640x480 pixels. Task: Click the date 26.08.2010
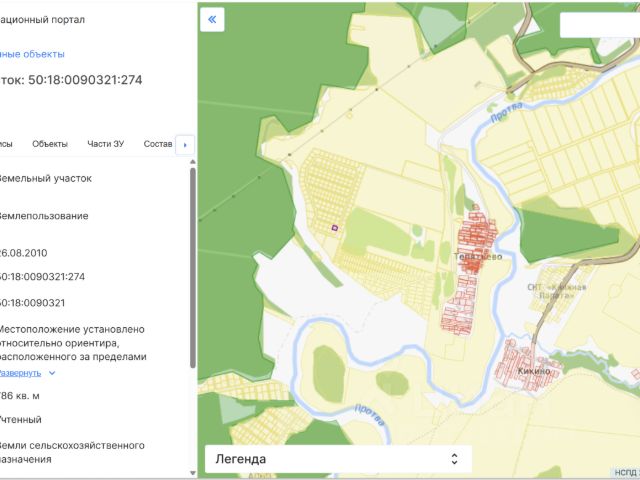(24, 253)
